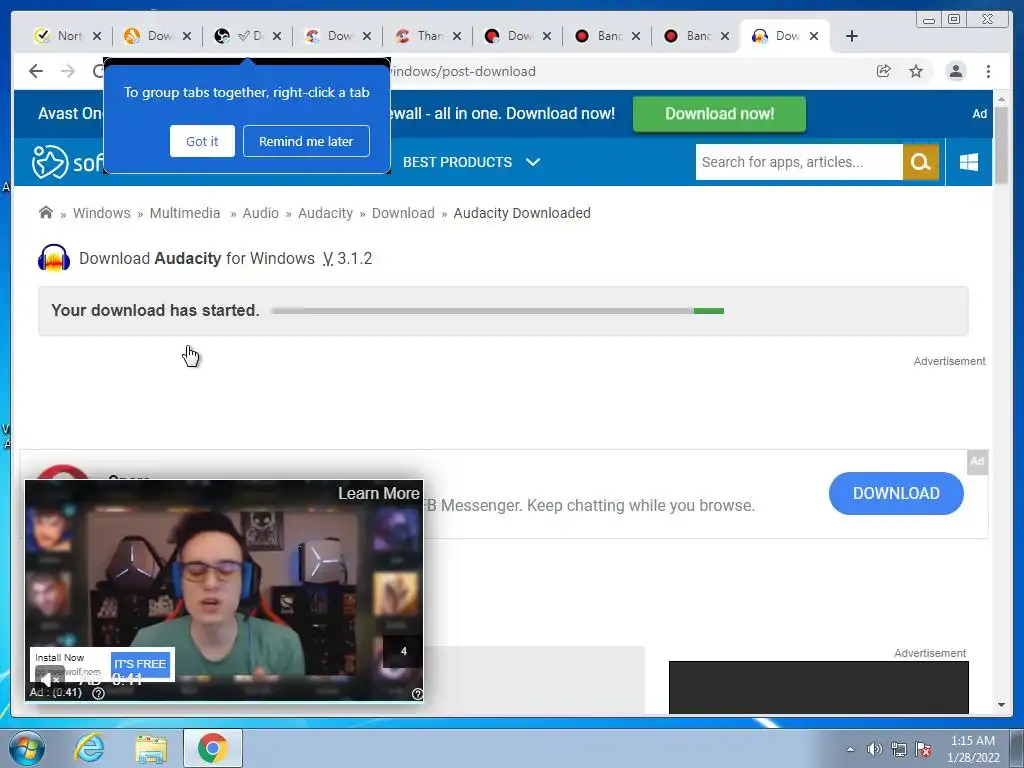Open a new tab with the plus button
Viewport: 1024px width, 768px height.
852,37
